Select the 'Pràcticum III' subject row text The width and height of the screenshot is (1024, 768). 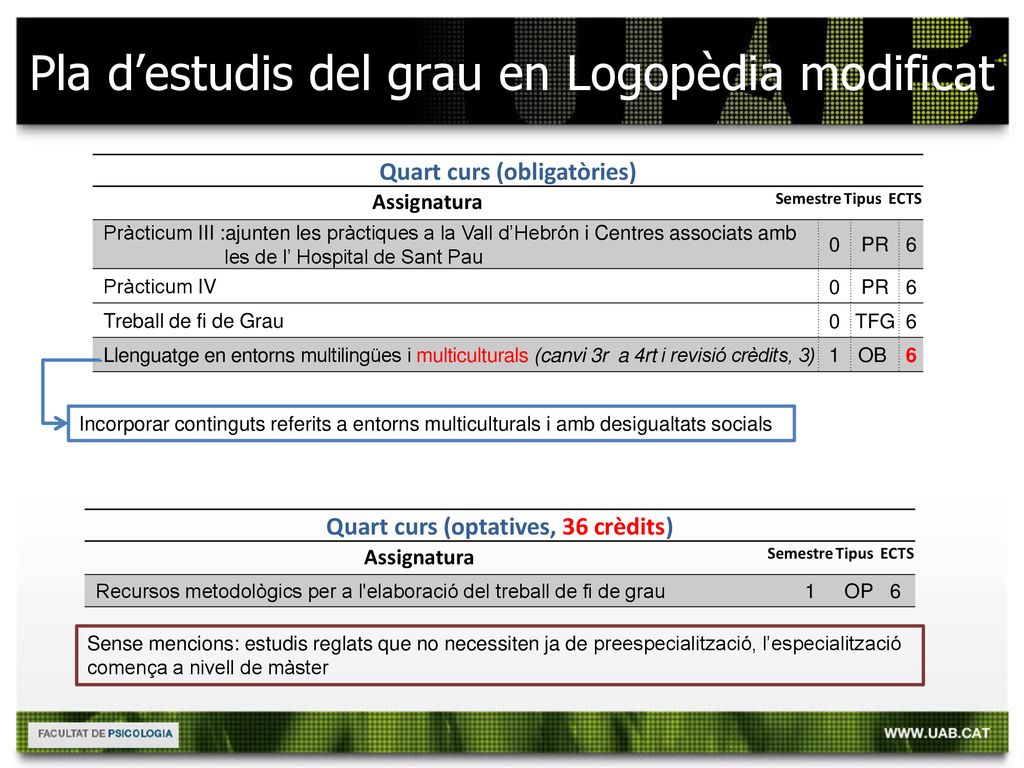pos(450,245)
